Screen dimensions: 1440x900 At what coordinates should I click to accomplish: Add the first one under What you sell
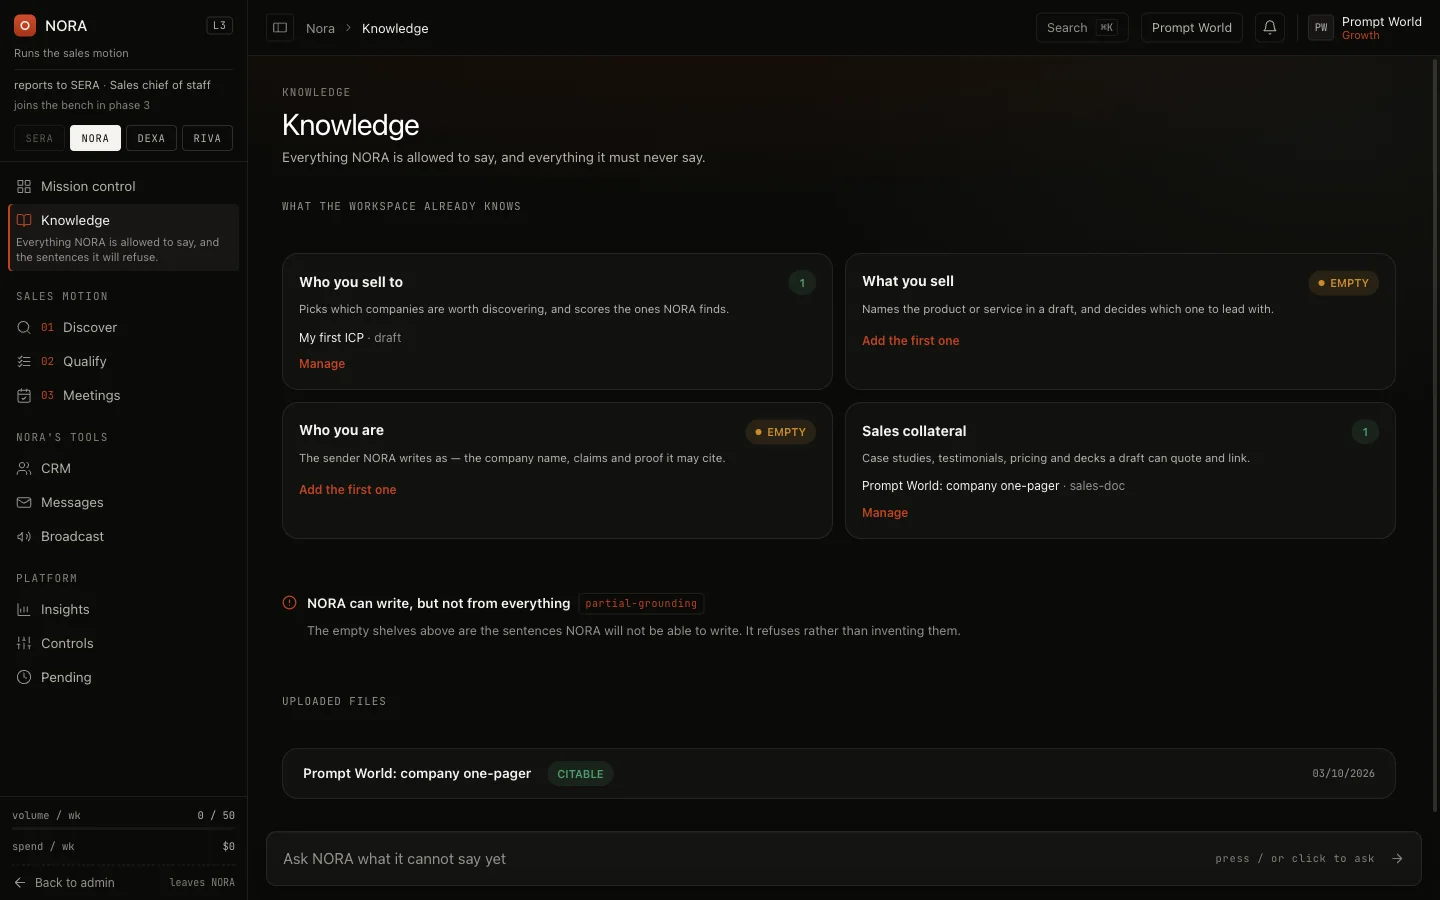910,341
